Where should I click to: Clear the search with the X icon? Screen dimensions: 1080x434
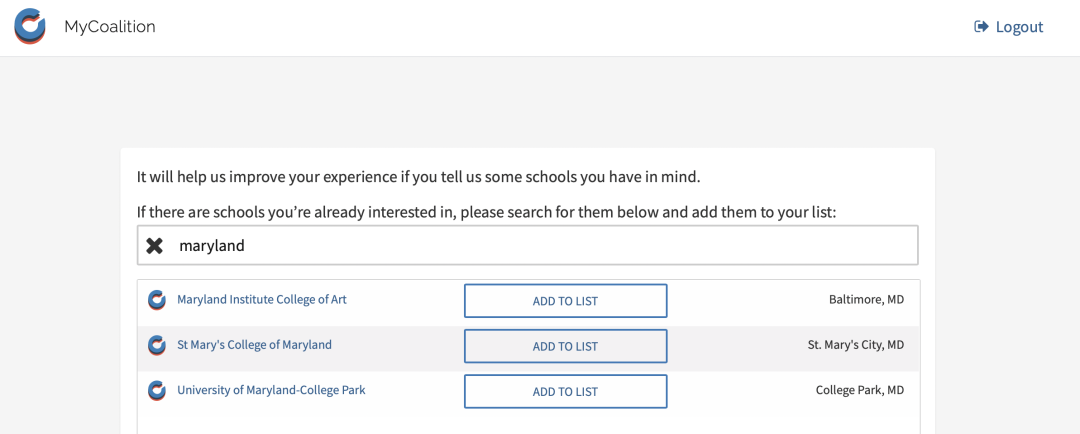pos(155,245)
